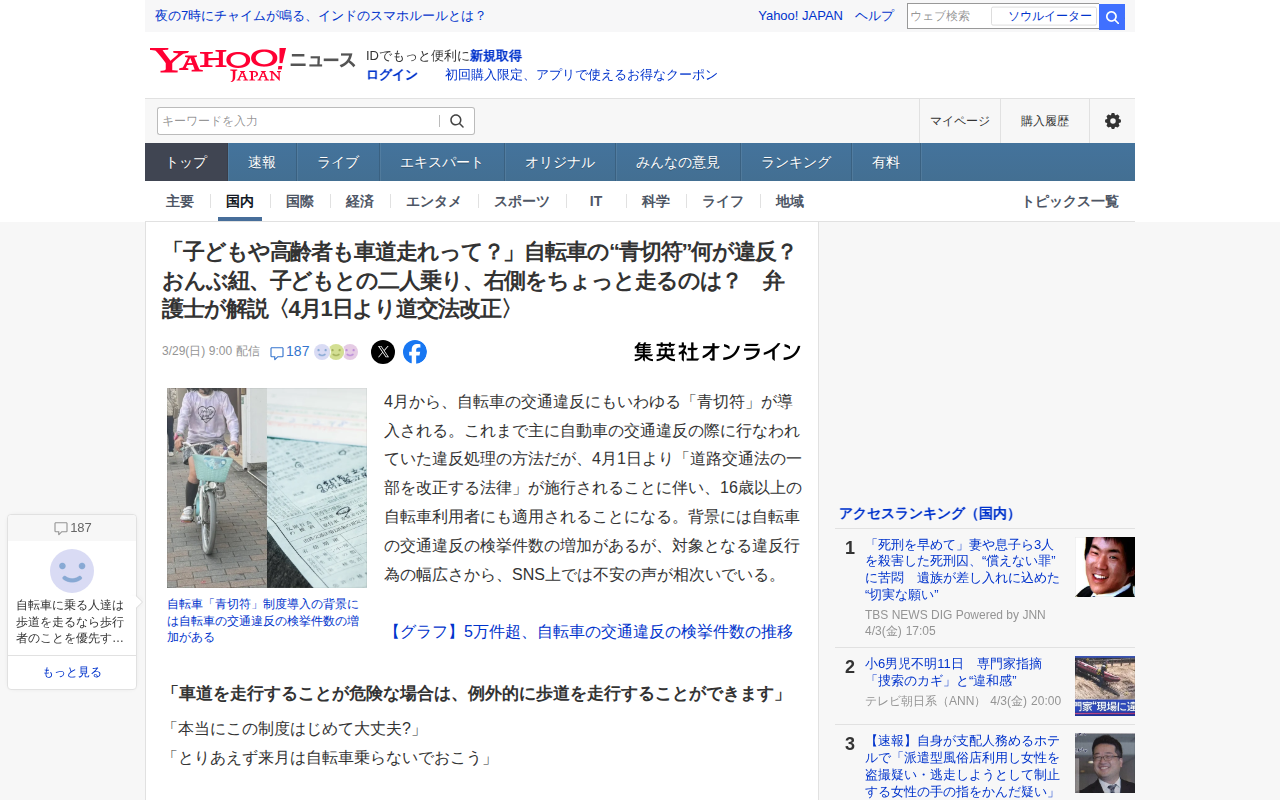The width and height of the screenshot is (1280, 800).
Task: Open the 有料 navigation tab
Action: coord(886,162)
